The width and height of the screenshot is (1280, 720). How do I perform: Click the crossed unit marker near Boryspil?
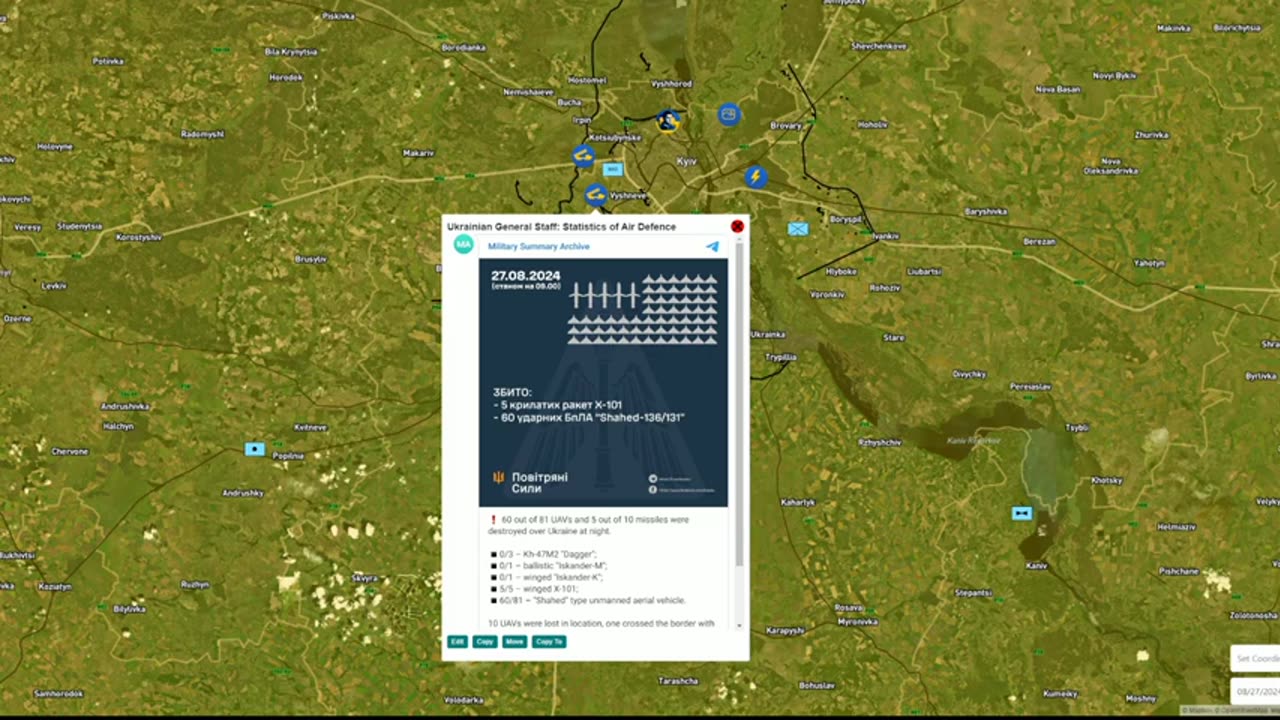pos(797,229)
